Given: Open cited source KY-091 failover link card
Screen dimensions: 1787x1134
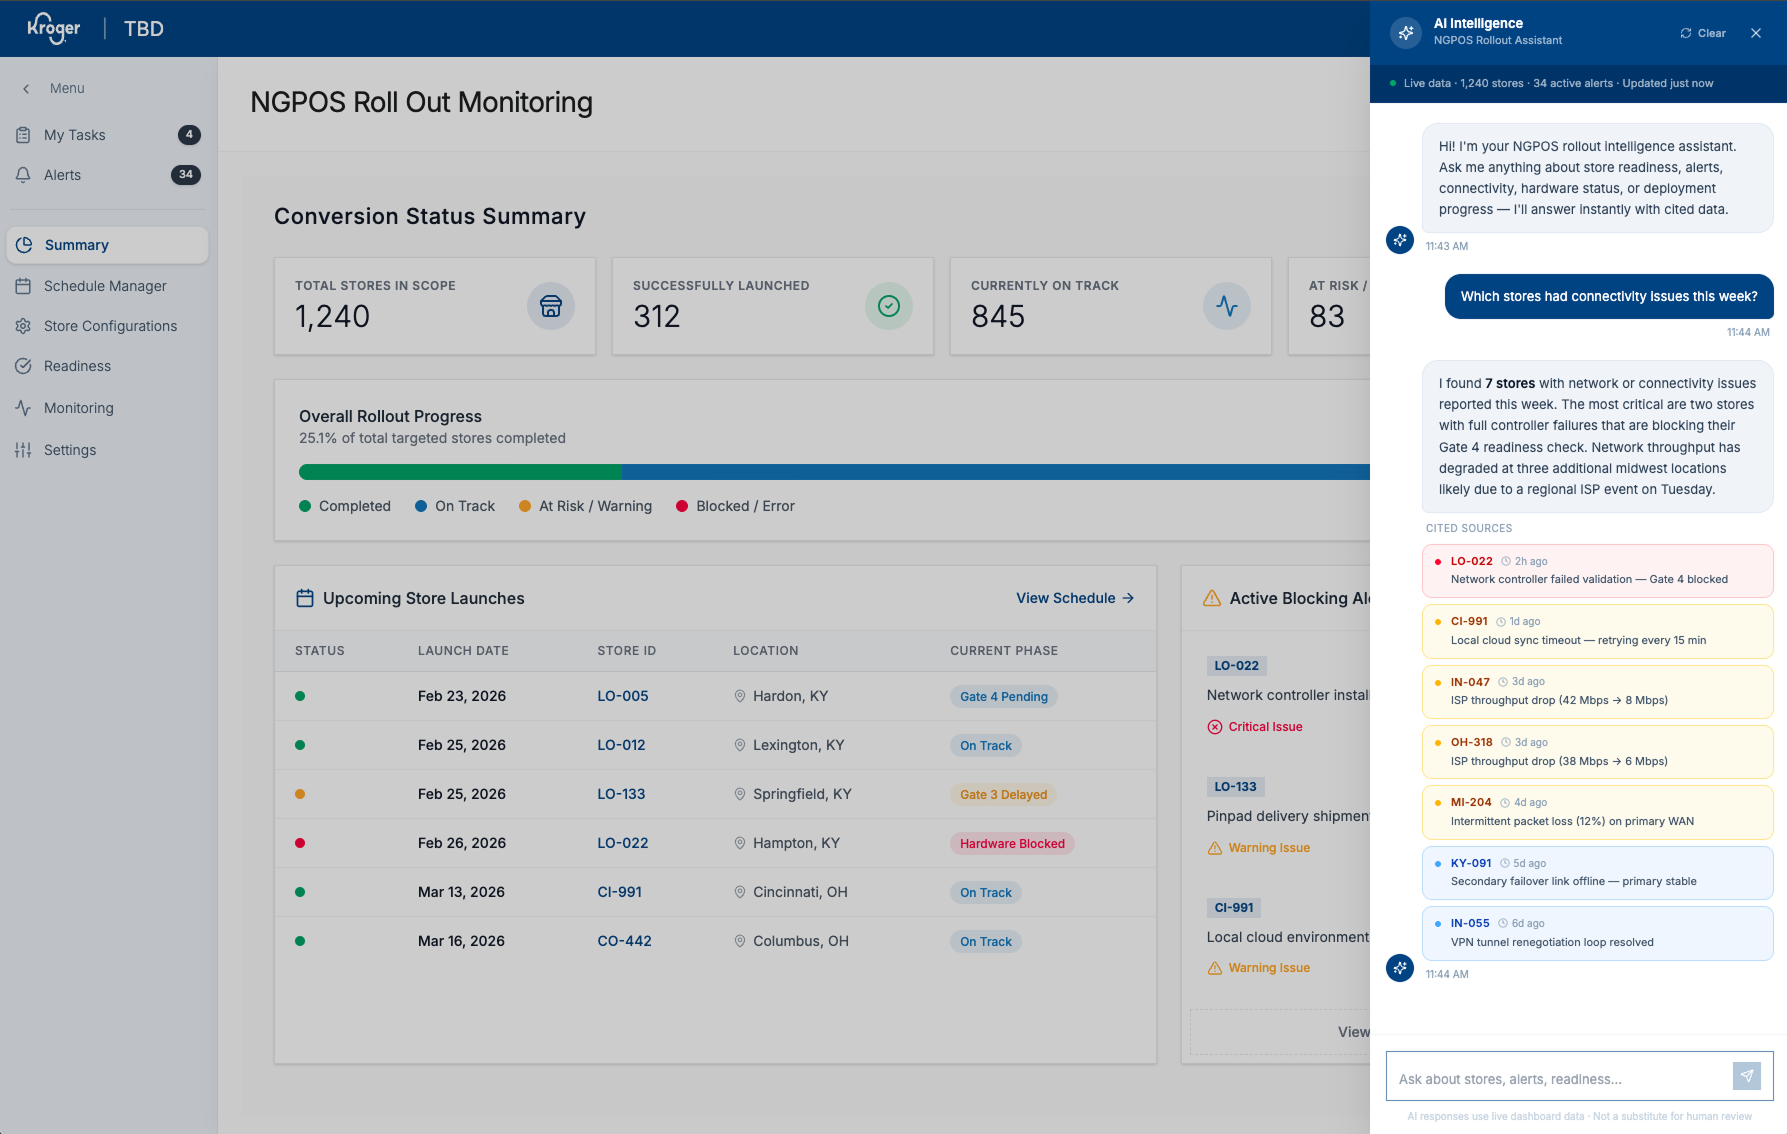Looking at the screenshot, I should (x=1597, y=873).
